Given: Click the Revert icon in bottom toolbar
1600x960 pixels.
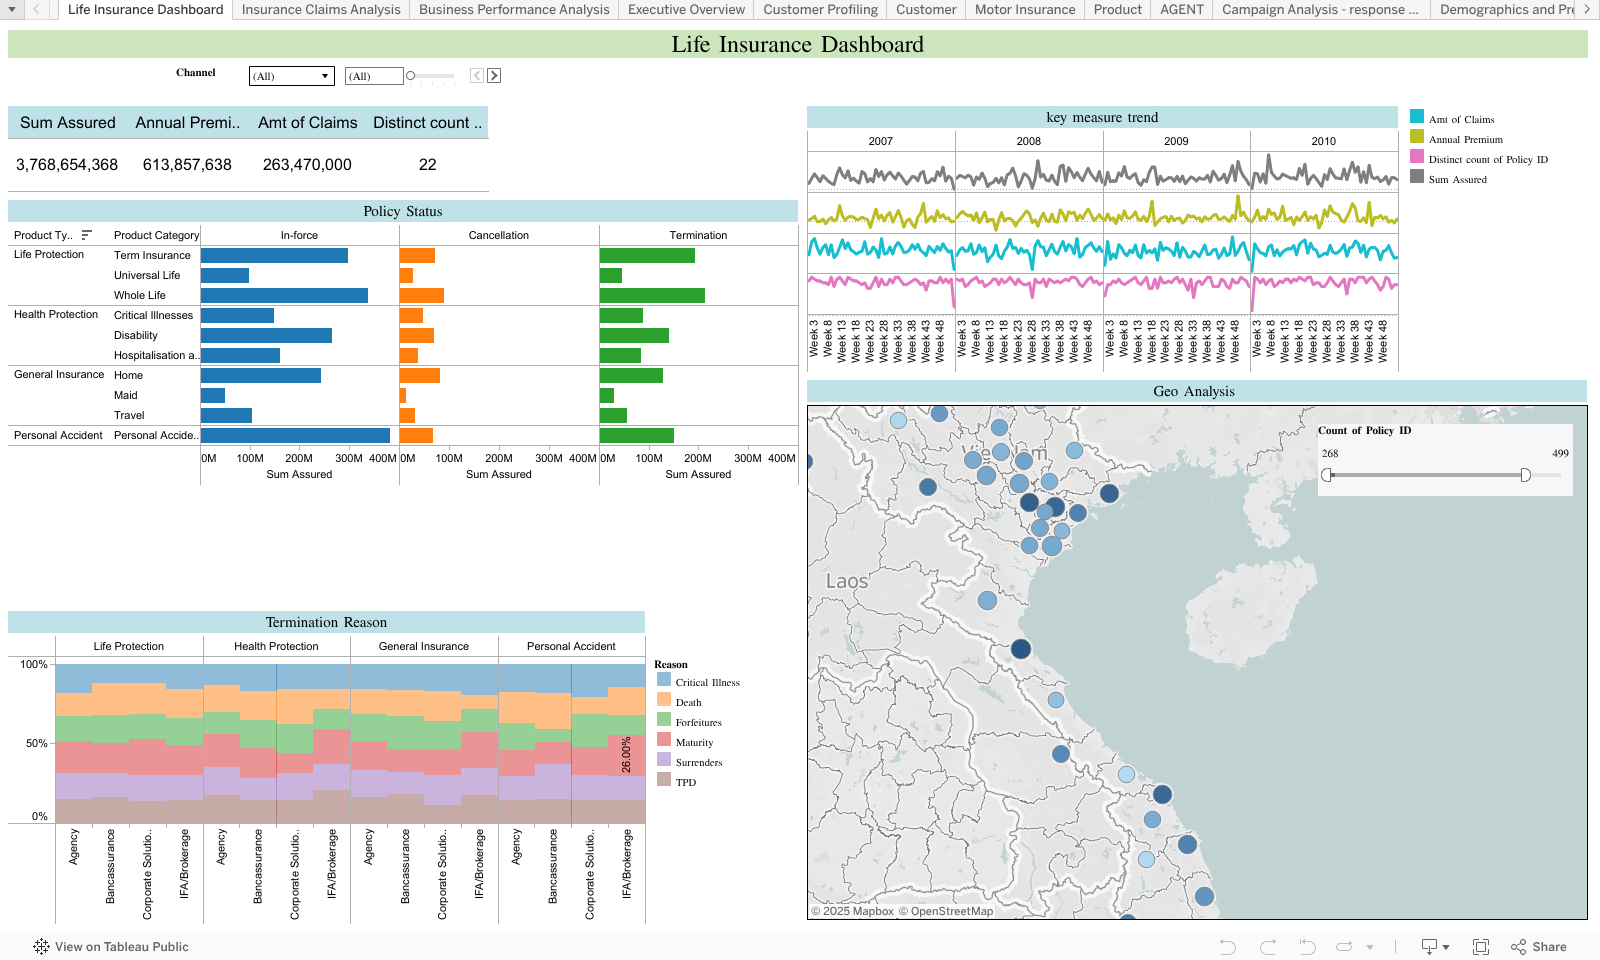Looking at the screenshot, I should pyautogui.click(x=1307, y=947).
